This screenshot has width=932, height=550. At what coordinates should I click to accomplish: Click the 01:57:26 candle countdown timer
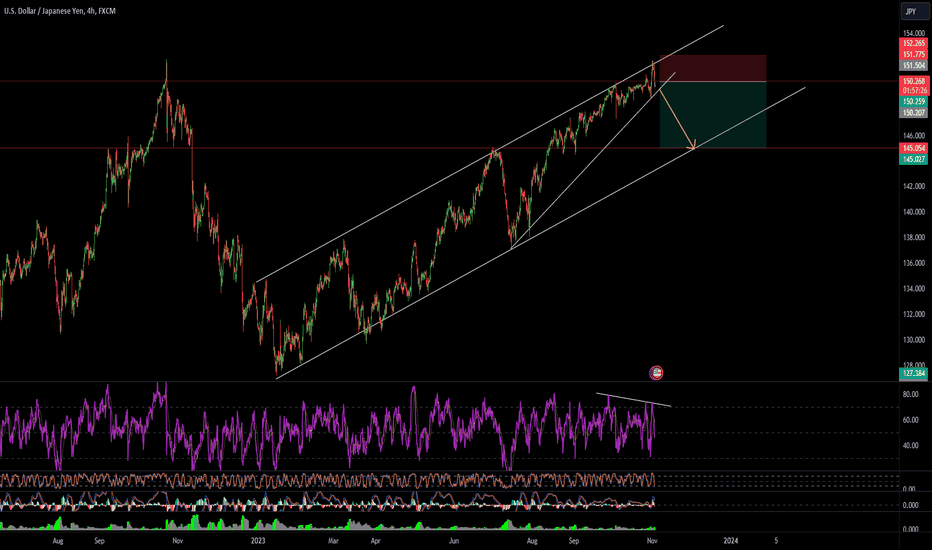pos(914,91)
